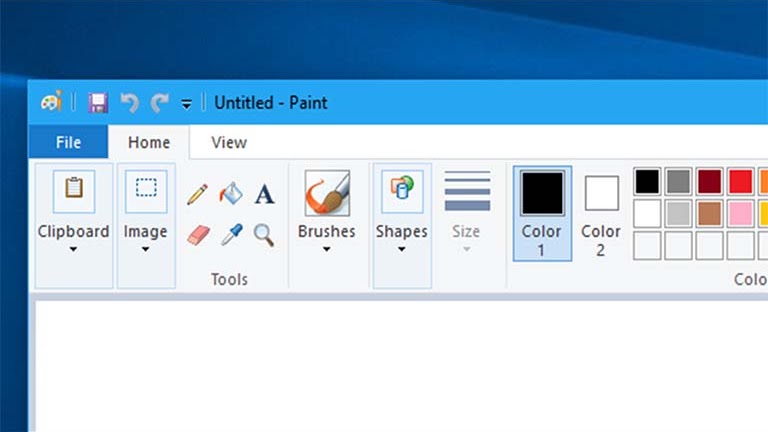Save the file with the floppy icon
768x432 pixels.
coord(98,103)
